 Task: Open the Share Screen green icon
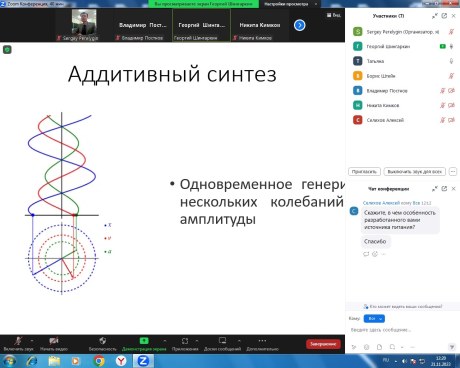(x=144, y=341)
